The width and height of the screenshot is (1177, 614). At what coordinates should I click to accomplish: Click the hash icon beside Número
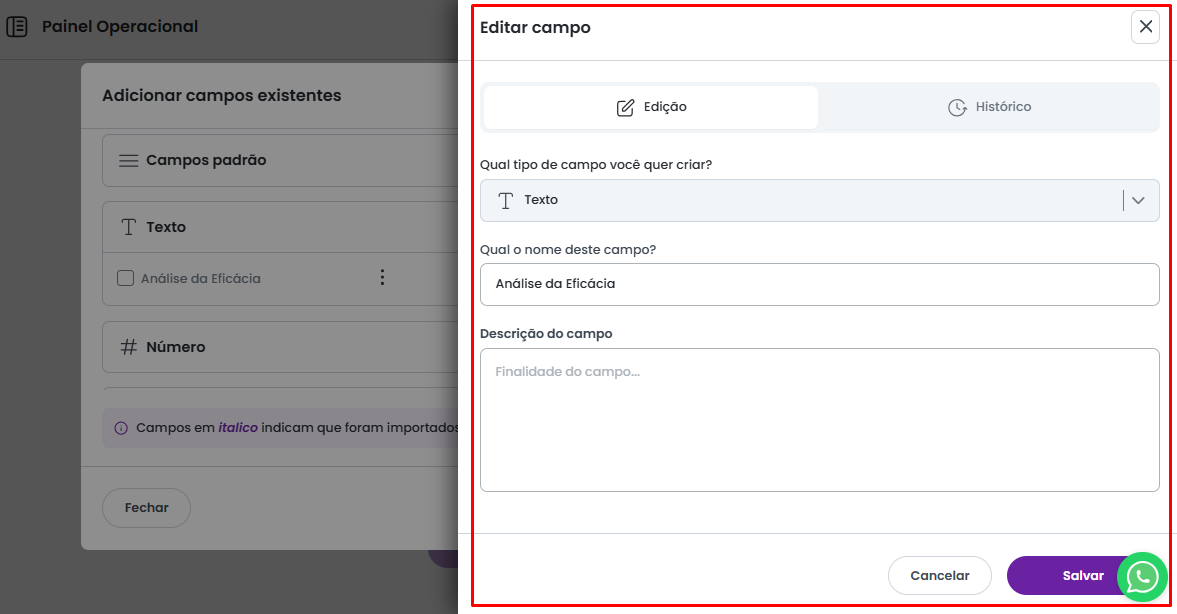click(128, 347)
